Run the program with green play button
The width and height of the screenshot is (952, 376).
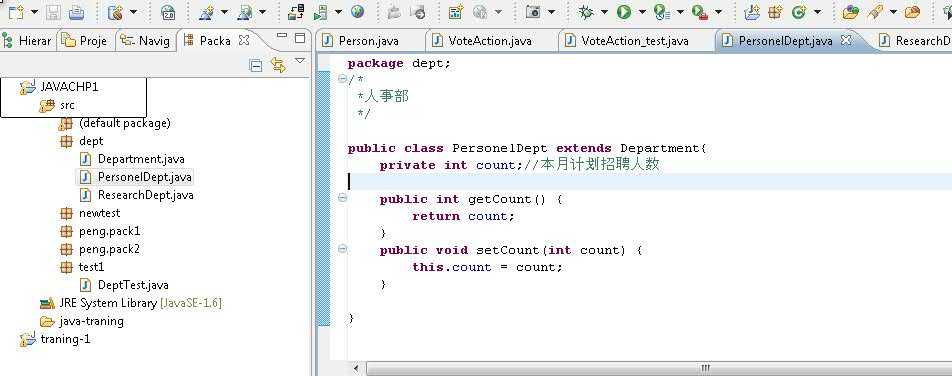point(623,12)
